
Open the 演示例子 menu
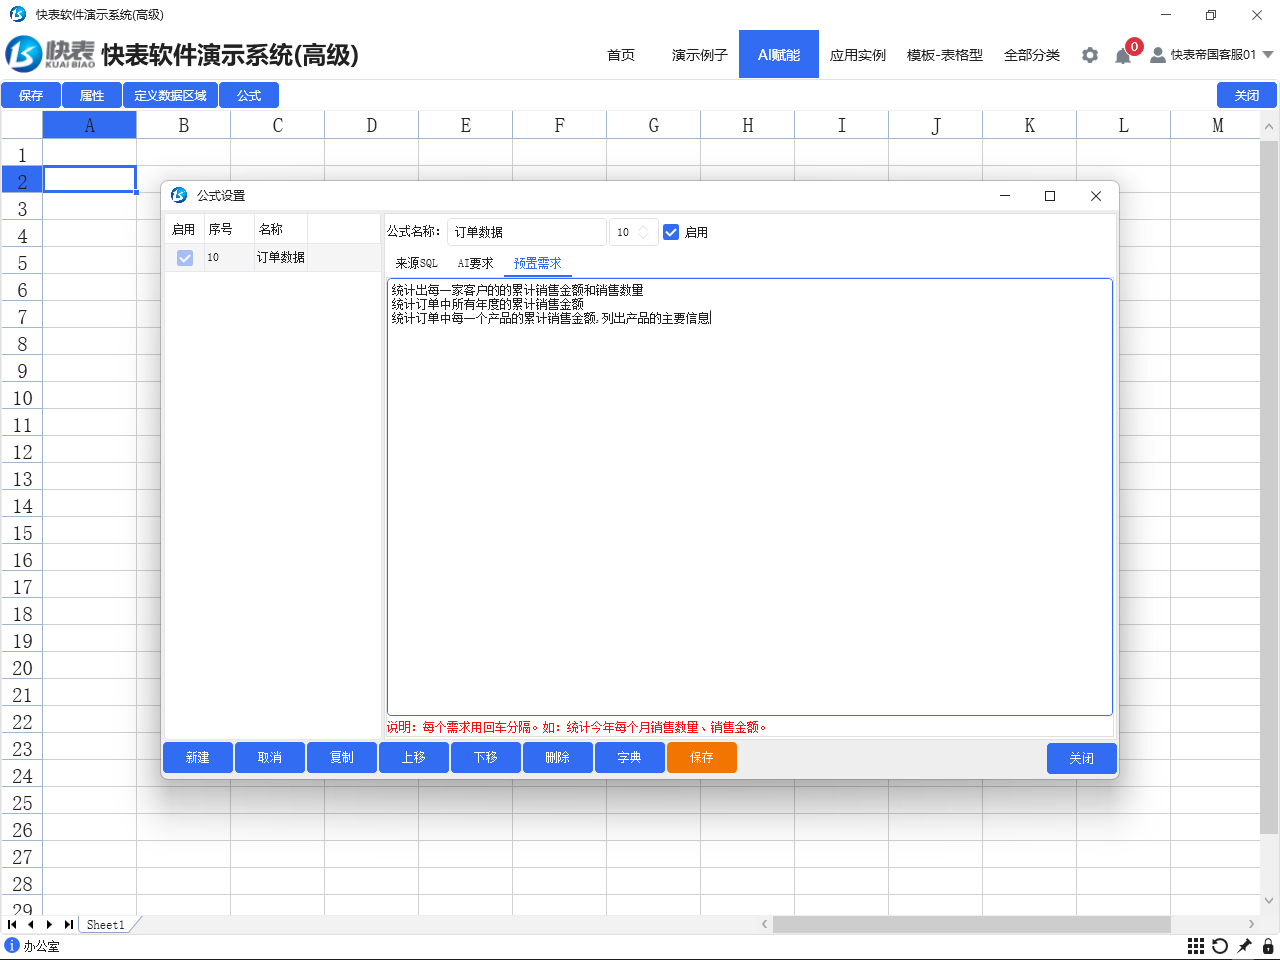[699, 55]
